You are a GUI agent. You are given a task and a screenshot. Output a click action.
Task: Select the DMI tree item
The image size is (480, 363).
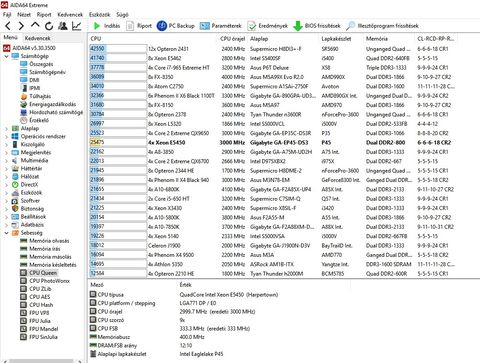coord(30,80)
